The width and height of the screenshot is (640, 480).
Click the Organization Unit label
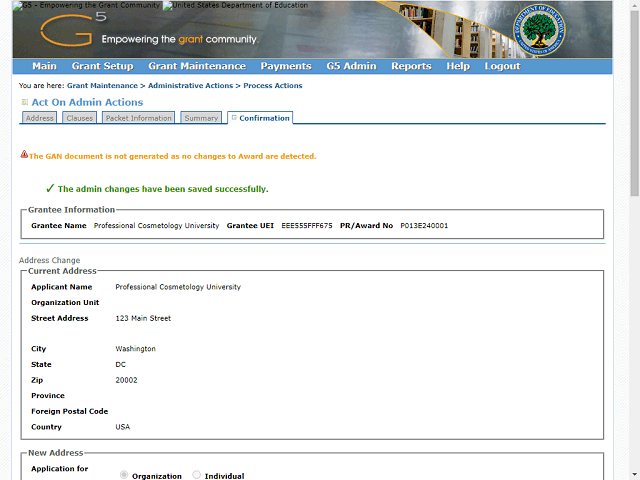(x=65, y=303)
